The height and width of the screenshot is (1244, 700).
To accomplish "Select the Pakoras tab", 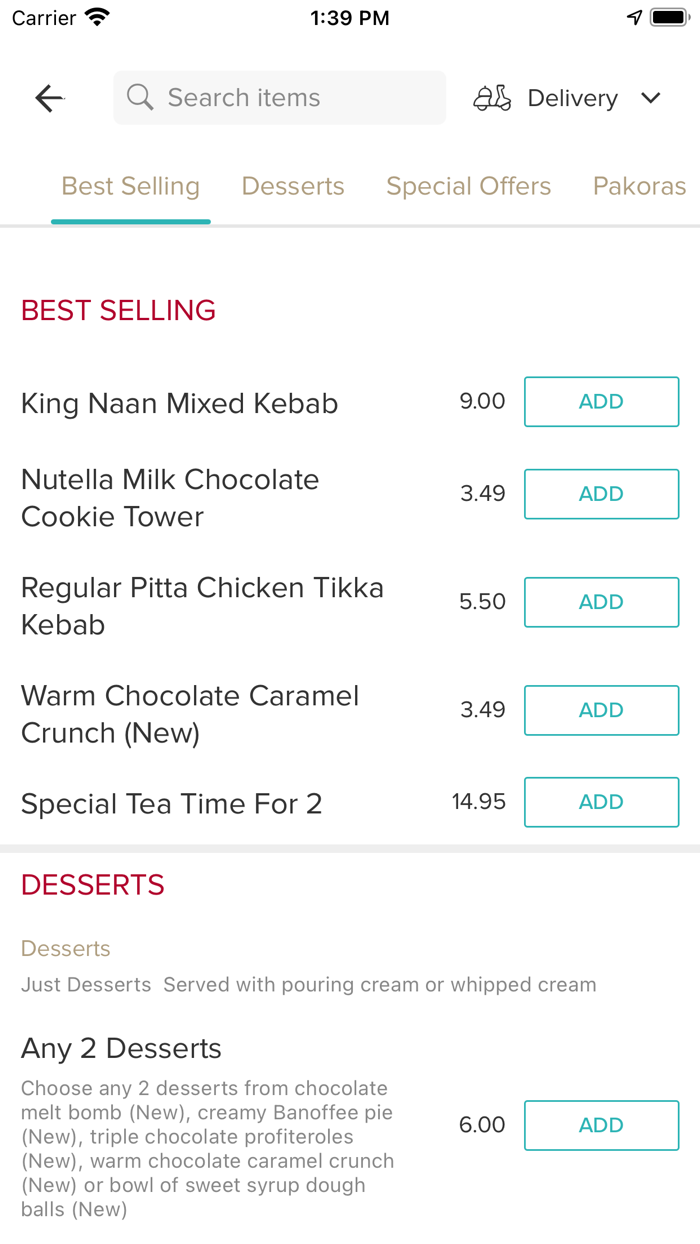I will 639,187.
